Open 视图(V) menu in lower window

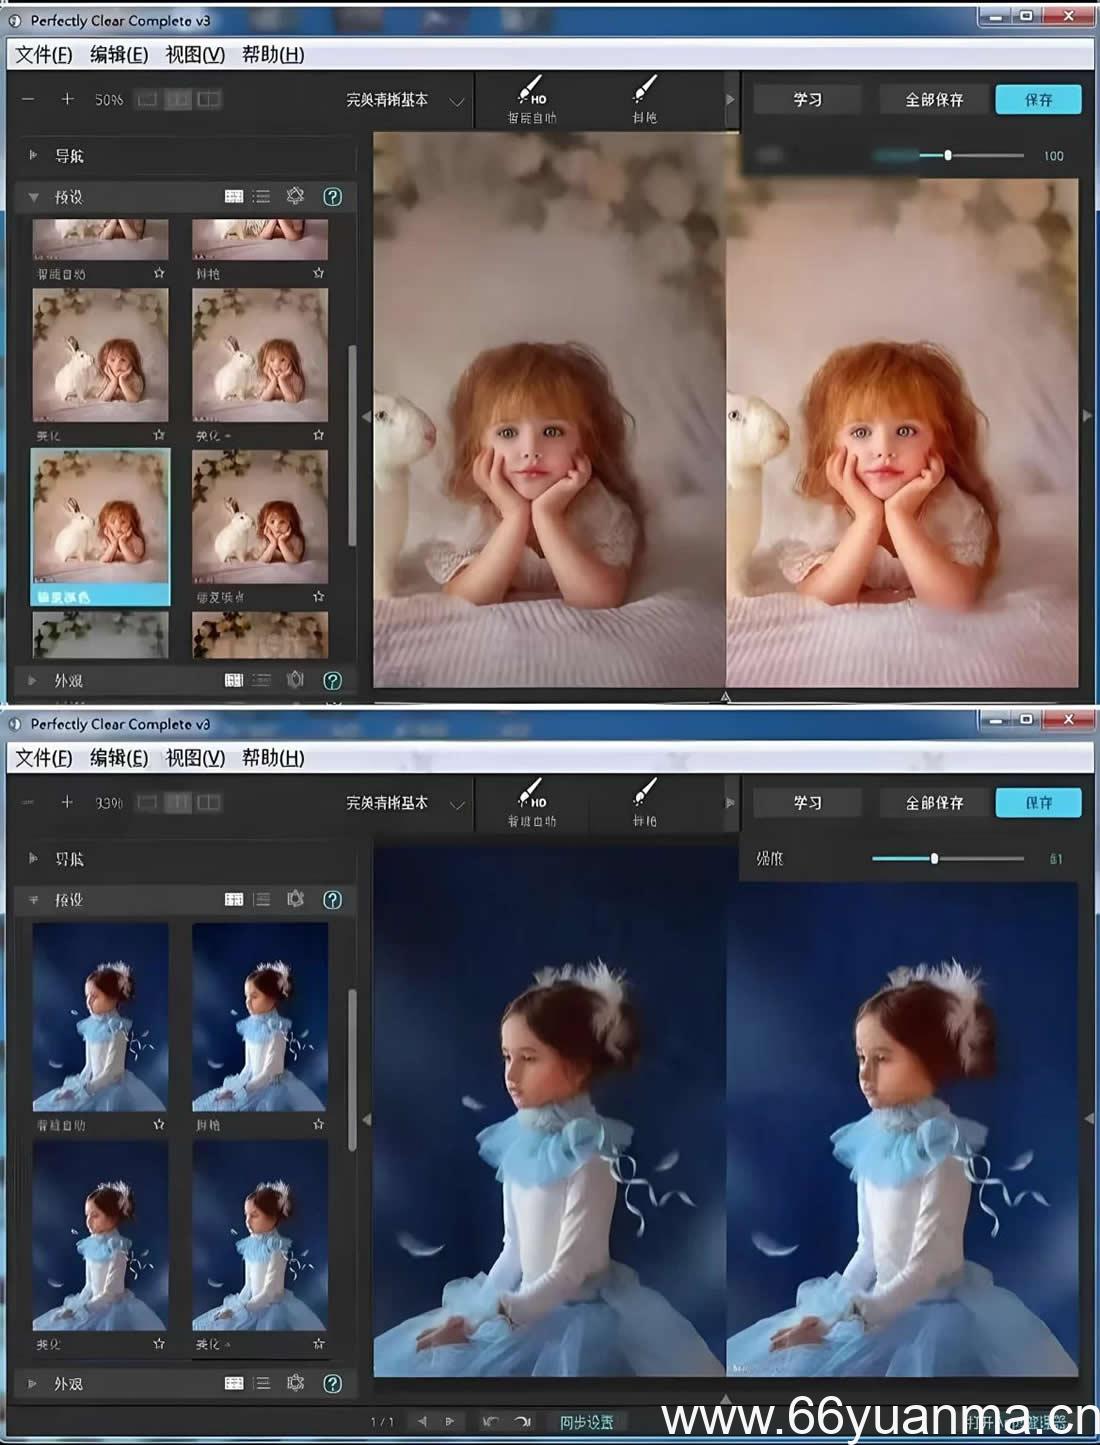(195, 758)
